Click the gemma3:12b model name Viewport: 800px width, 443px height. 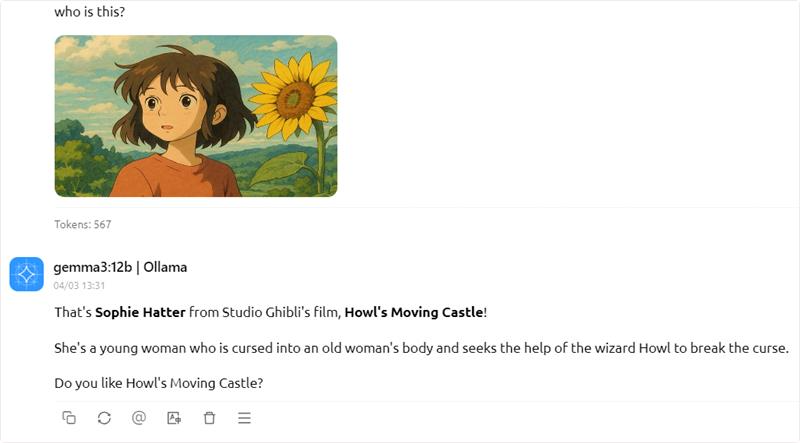point(92,267)
